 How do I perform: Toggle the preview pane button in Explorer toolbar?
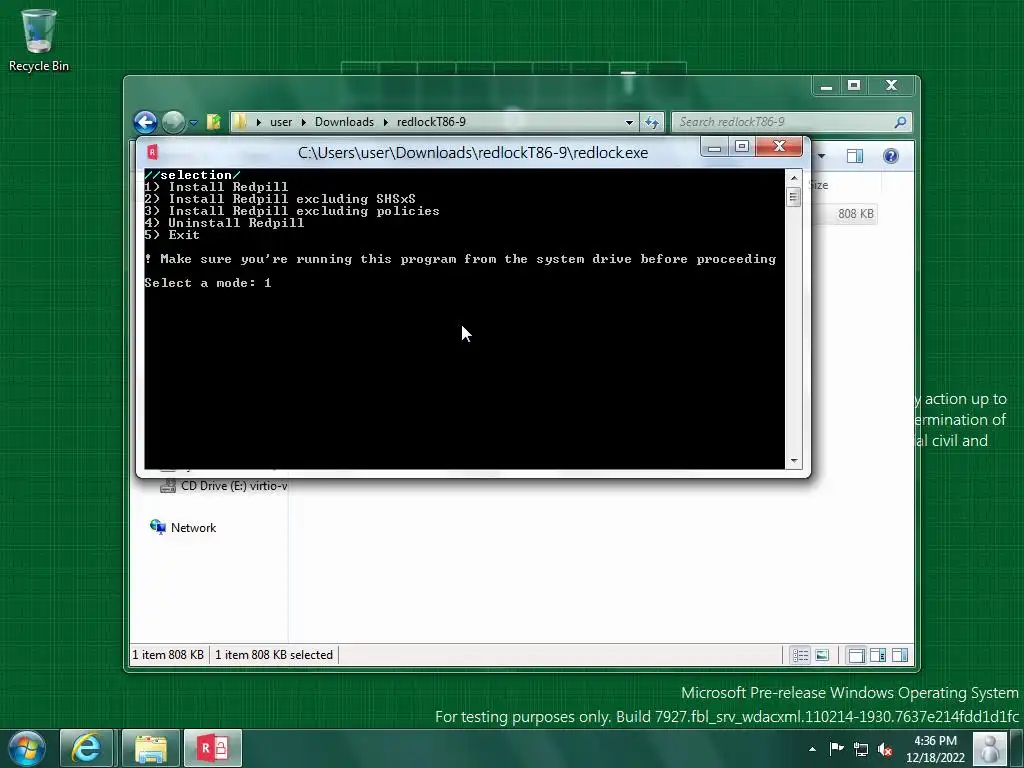click(855, 156)
